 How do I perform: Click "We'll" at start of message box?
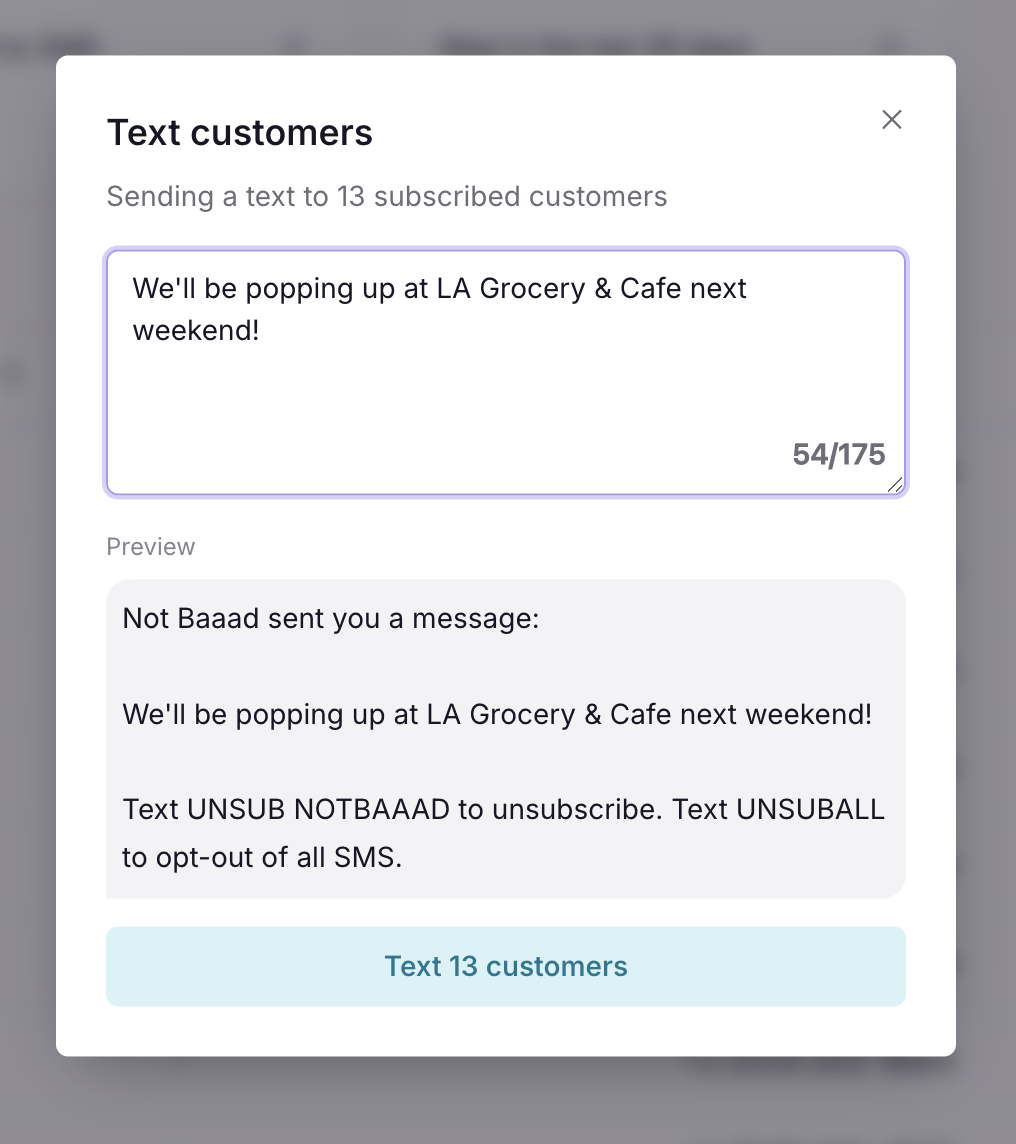coord(166,289)
